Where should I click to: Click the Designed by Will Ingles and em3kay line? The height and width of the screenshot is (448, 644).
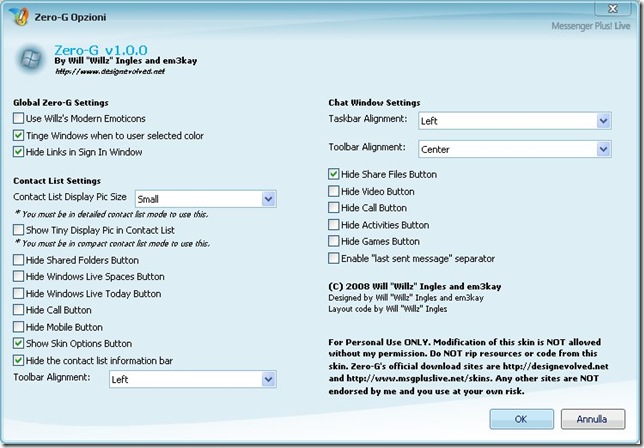click(x=406, y=298)
